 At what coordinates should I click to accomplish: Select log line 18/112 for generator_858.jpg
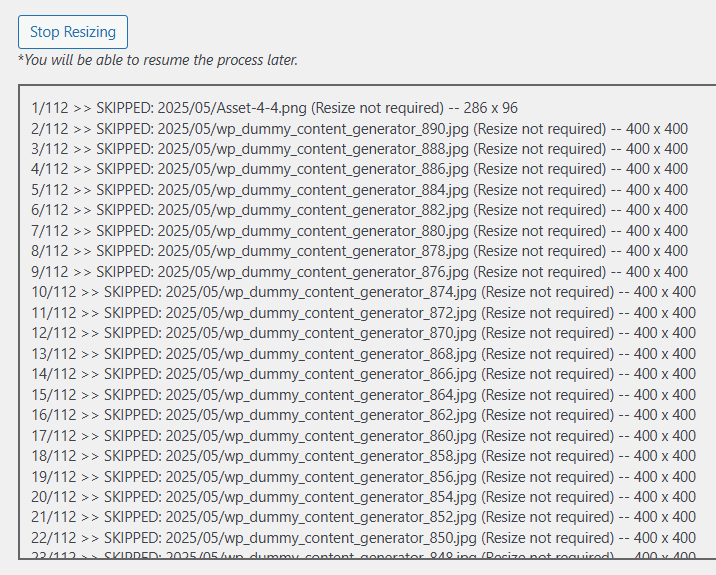[362, 456]
